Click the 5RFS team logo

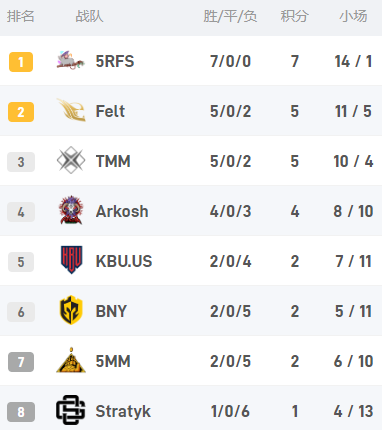tap(71, 60)
